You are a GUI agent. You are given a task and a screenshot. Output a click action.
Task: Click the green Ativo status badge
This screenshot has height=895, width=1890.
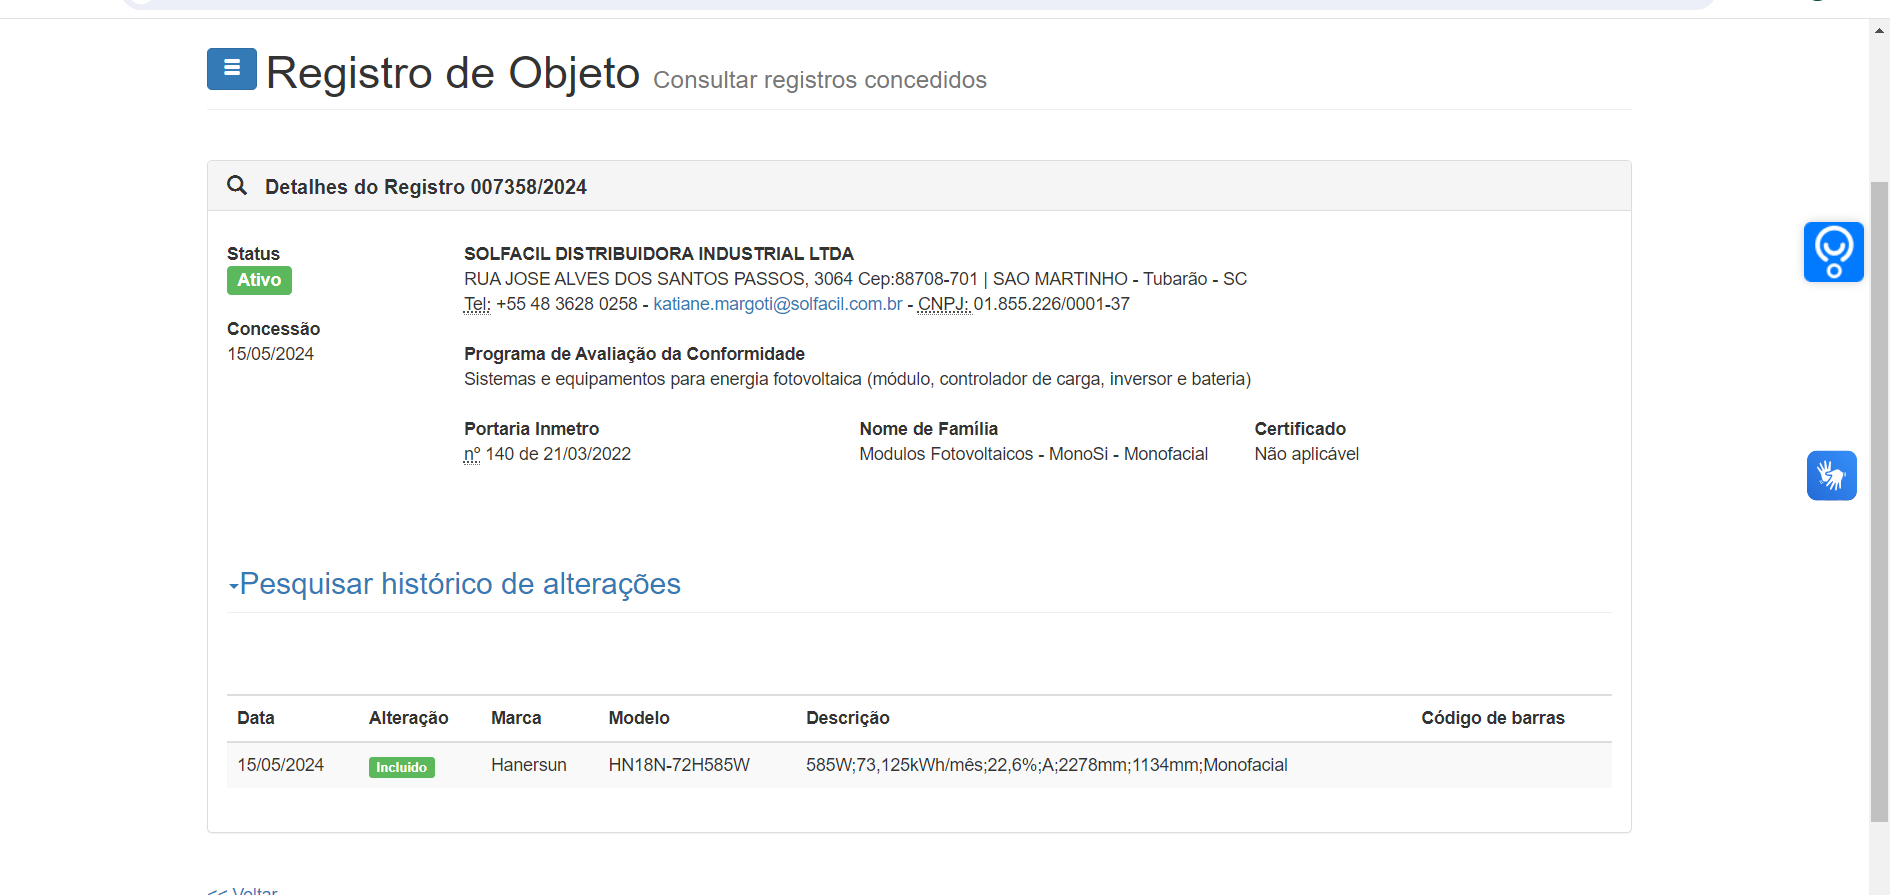click(259, 281)
